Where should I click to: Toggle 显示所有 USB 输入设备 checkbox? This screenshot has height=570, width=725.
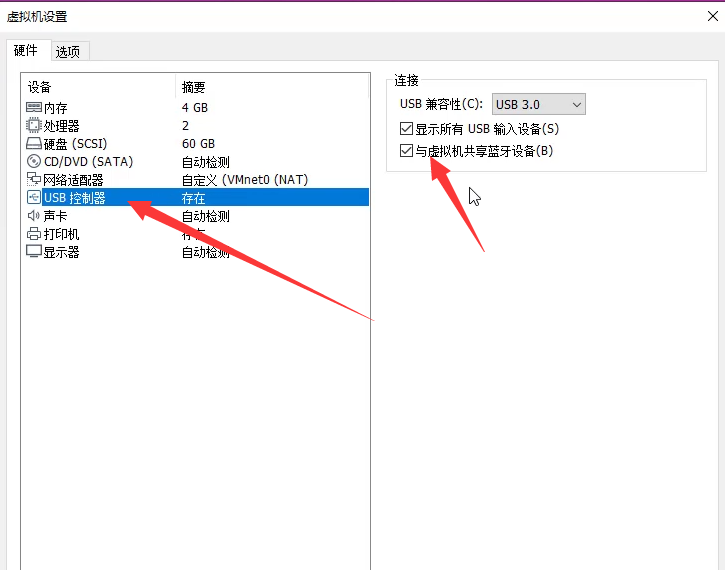point(406,129)
